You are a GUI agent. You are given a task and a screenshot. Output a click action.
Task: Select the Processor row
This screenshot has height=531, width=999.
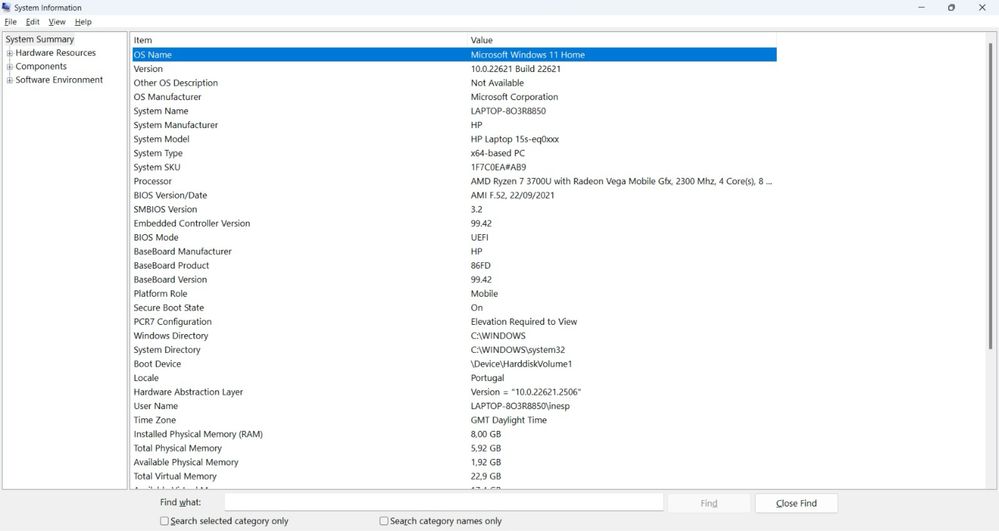click(x=454, y=181)
